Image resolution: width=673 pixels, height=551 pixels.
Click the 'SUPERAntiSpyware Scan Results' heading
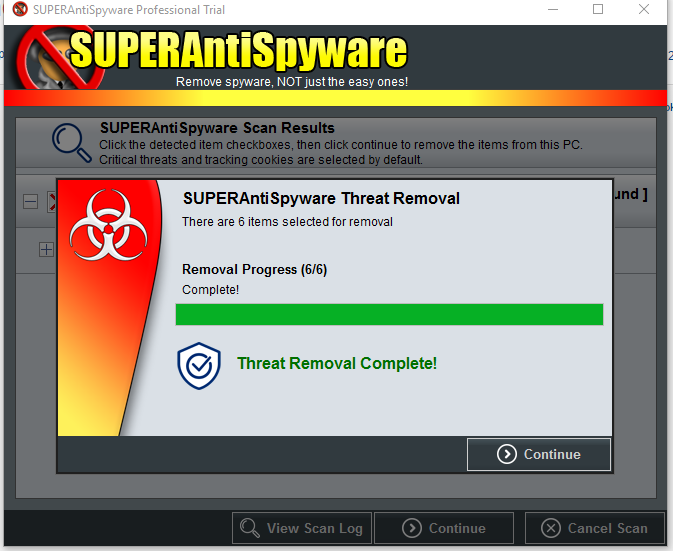tap(217, 128)
